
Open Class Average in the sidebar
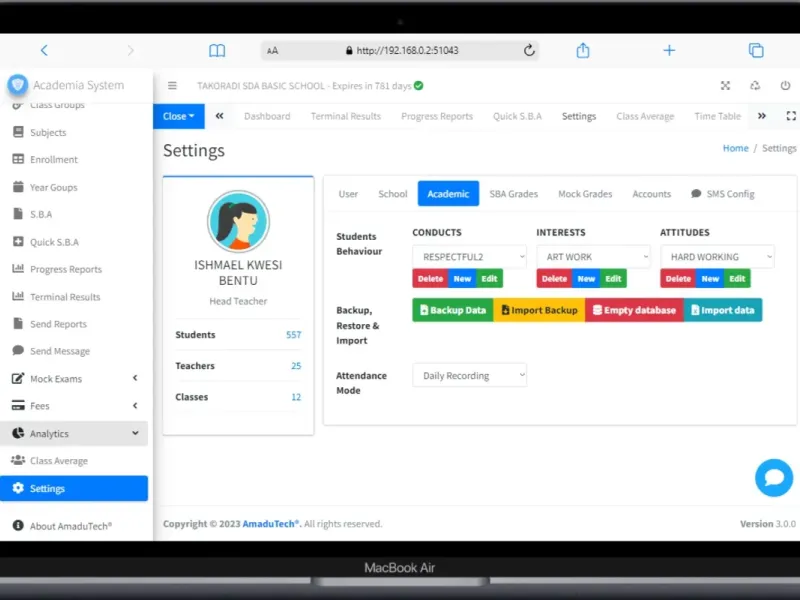[74, 461]
